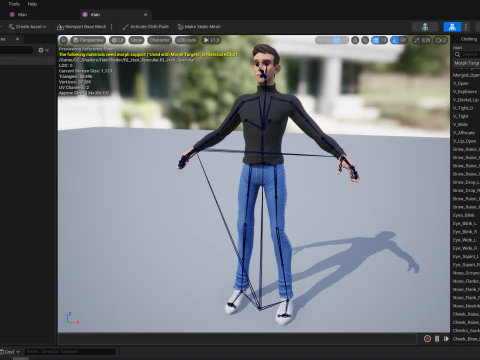Screen dimensions: 480x360
Task: Open the Perspective view dropdown
Action: click(x=88, y=40)
